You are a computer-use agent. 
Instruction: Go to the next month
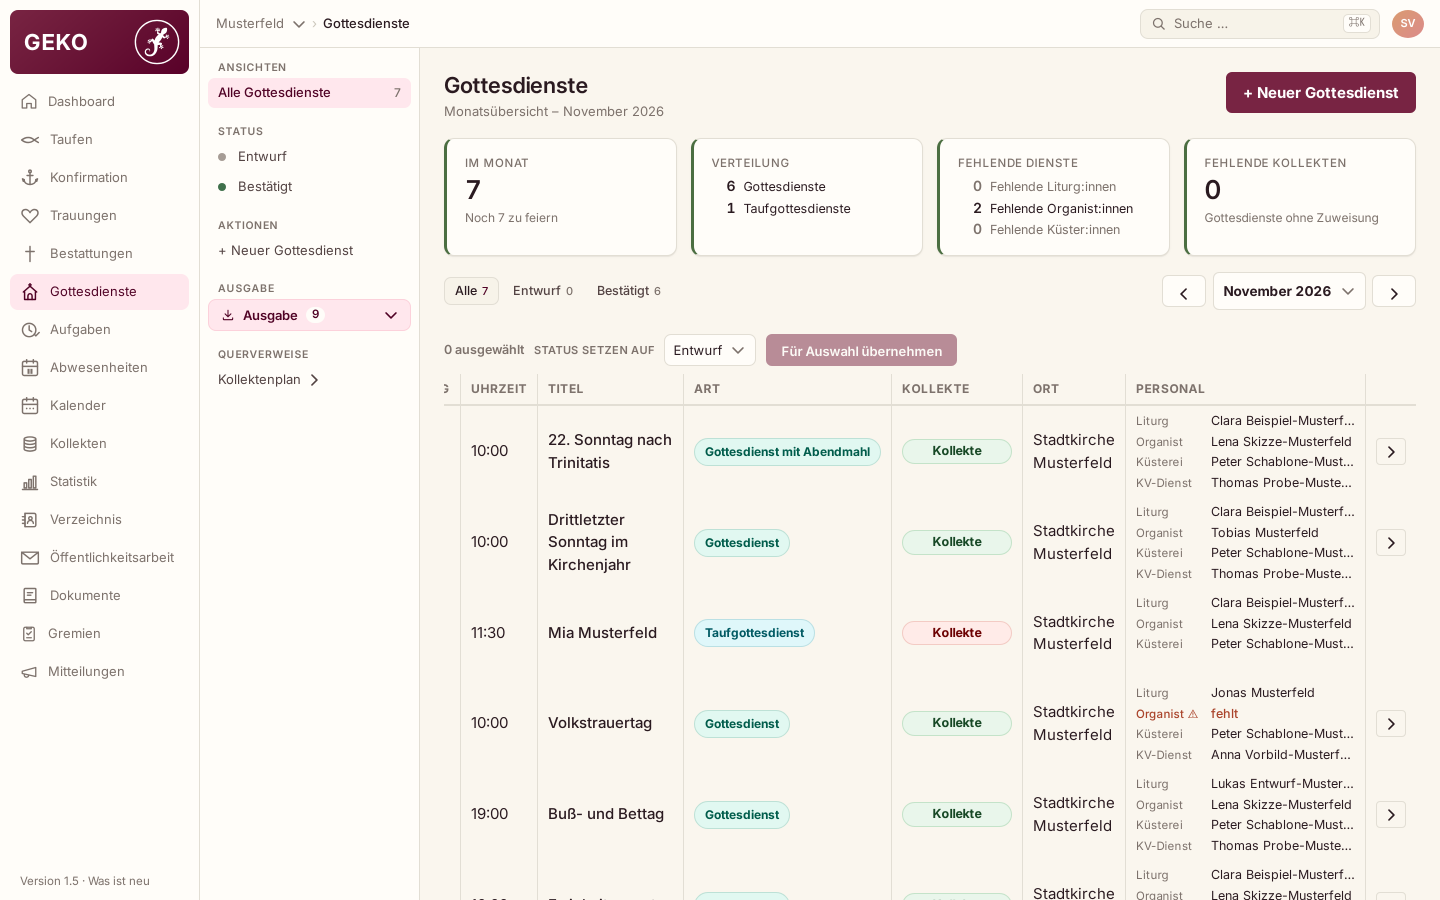[1393, 292]
